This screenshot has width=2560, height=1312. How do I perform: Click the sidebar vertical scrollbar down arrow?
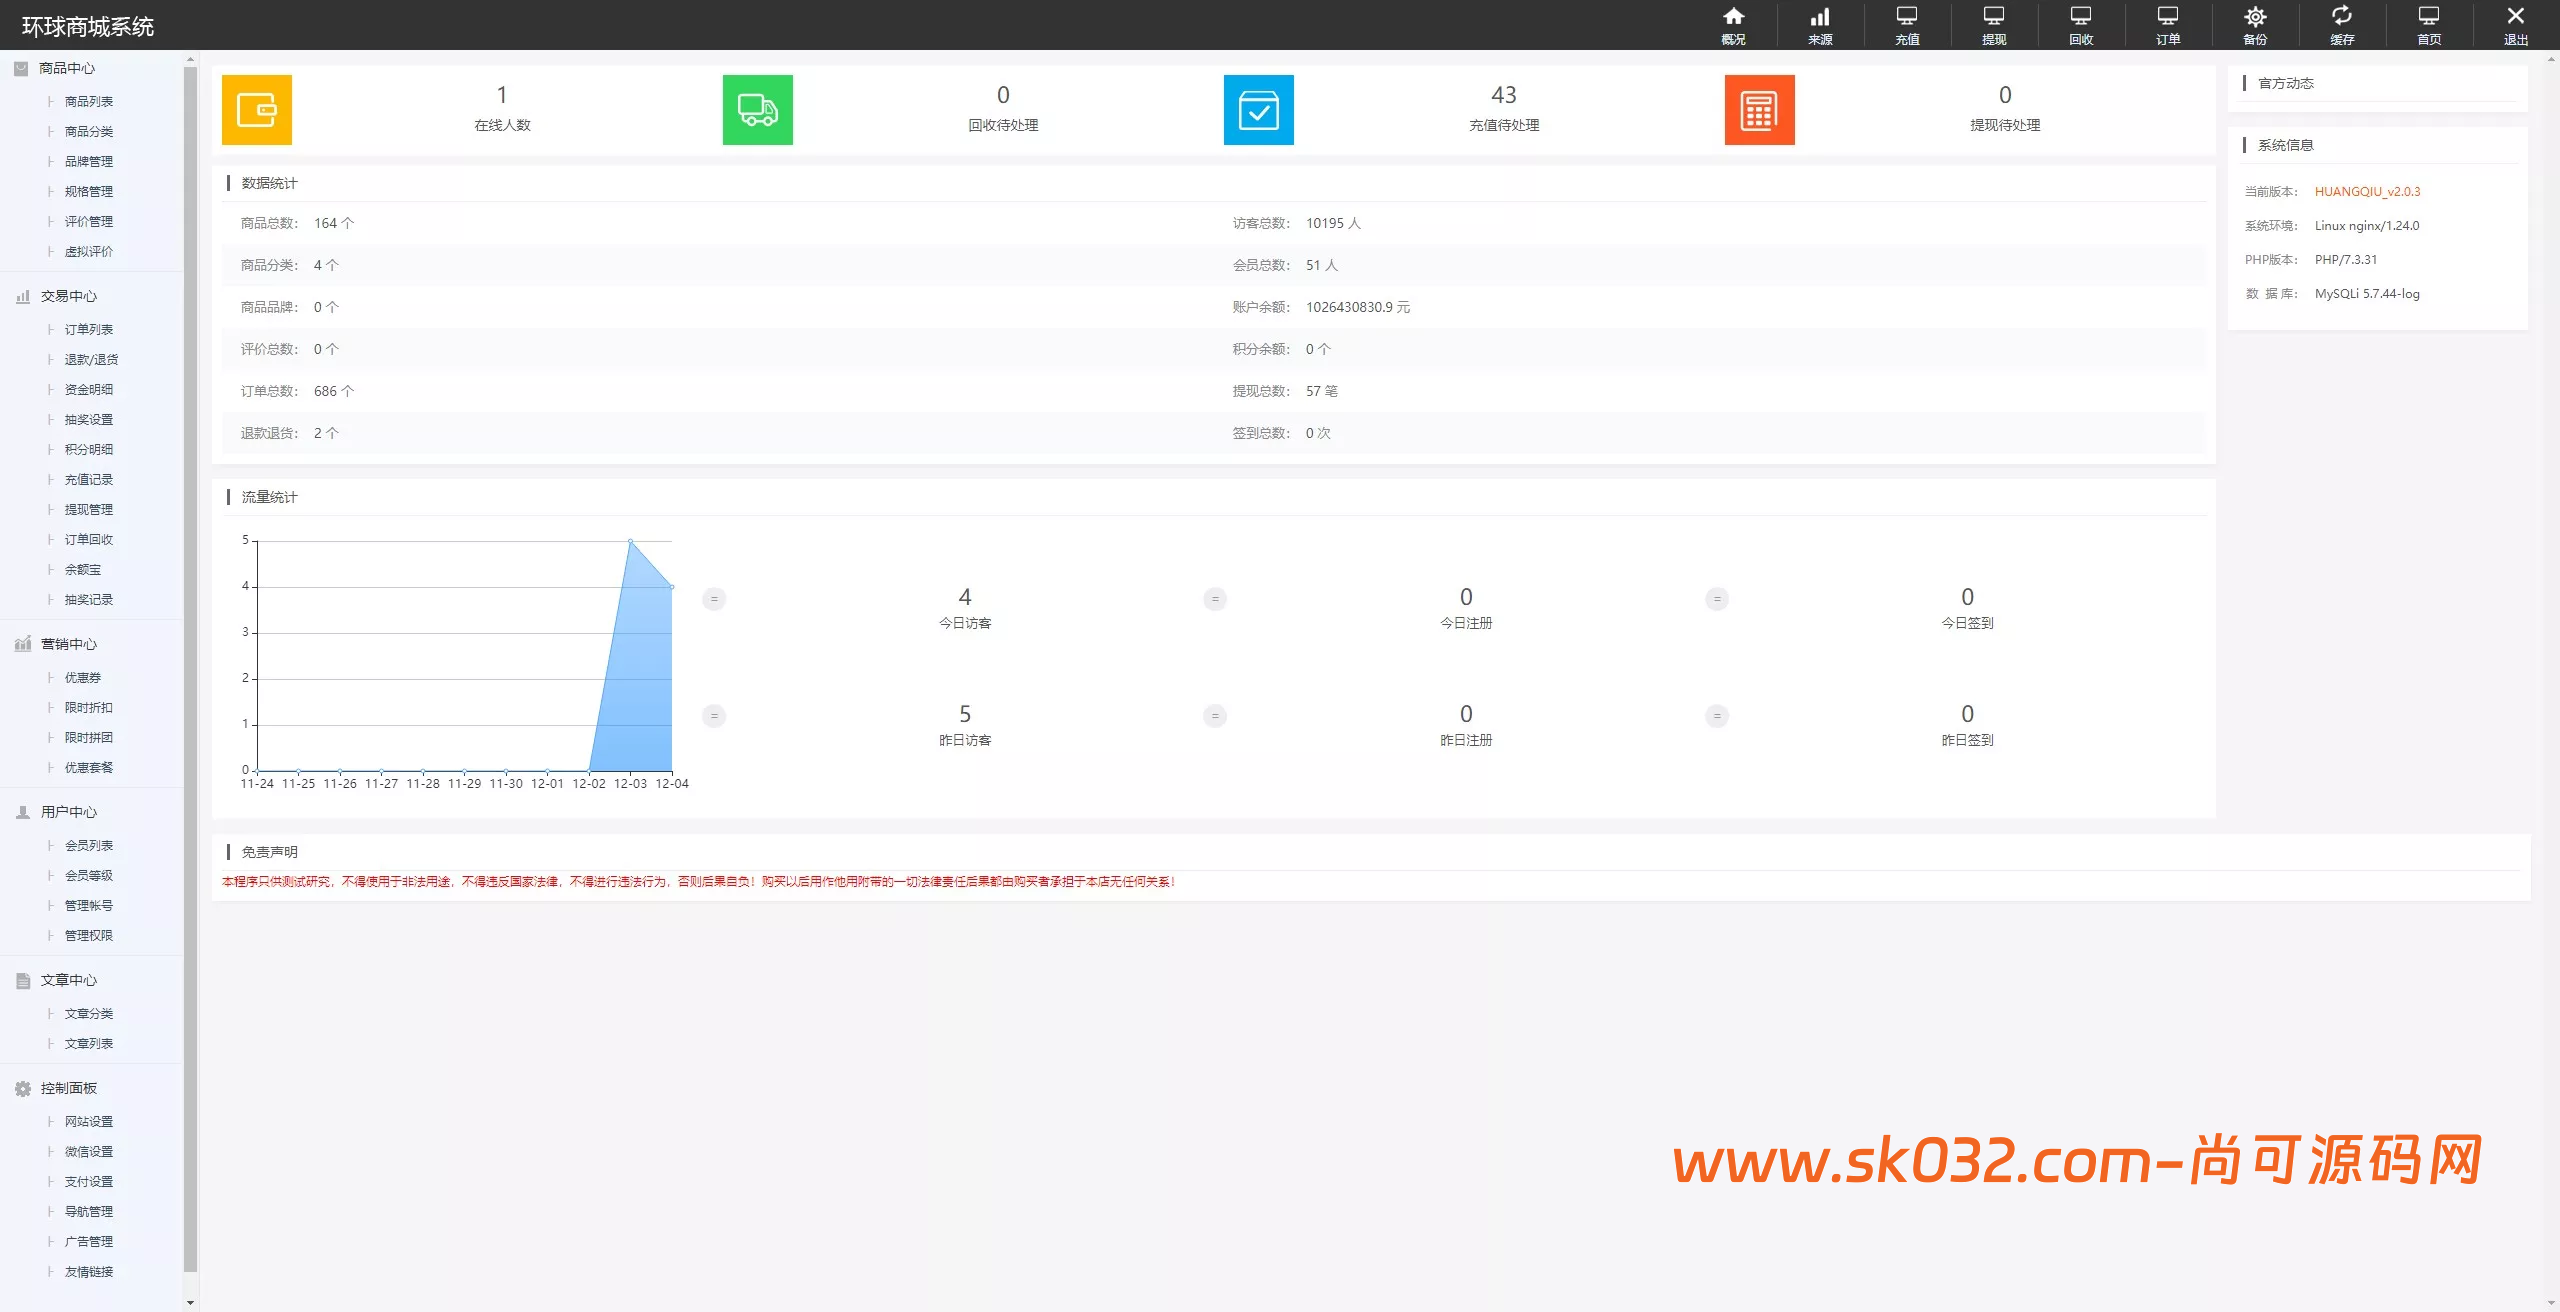190,1303
